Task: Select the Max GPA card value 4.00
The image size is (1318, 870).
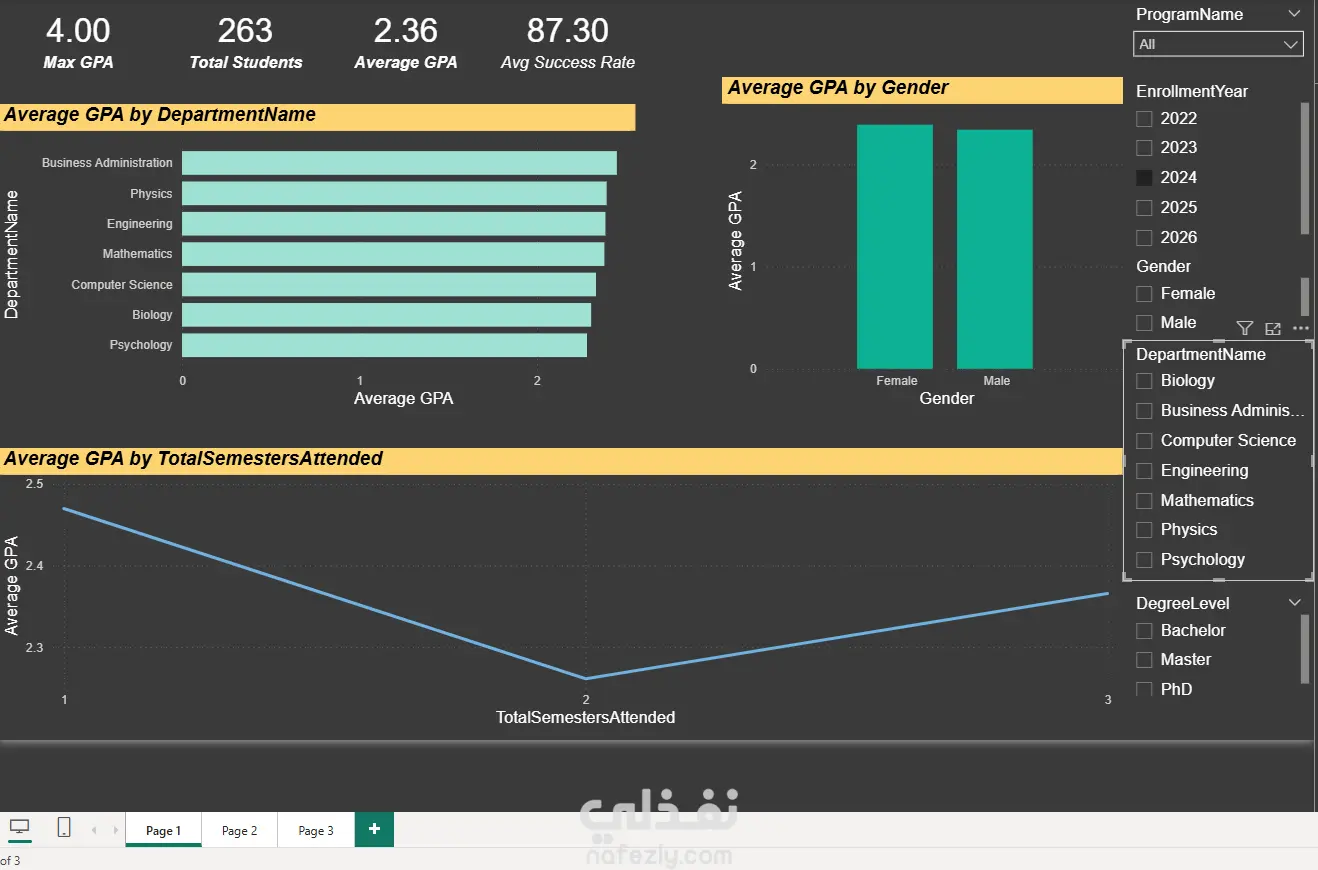Action: 78,31
